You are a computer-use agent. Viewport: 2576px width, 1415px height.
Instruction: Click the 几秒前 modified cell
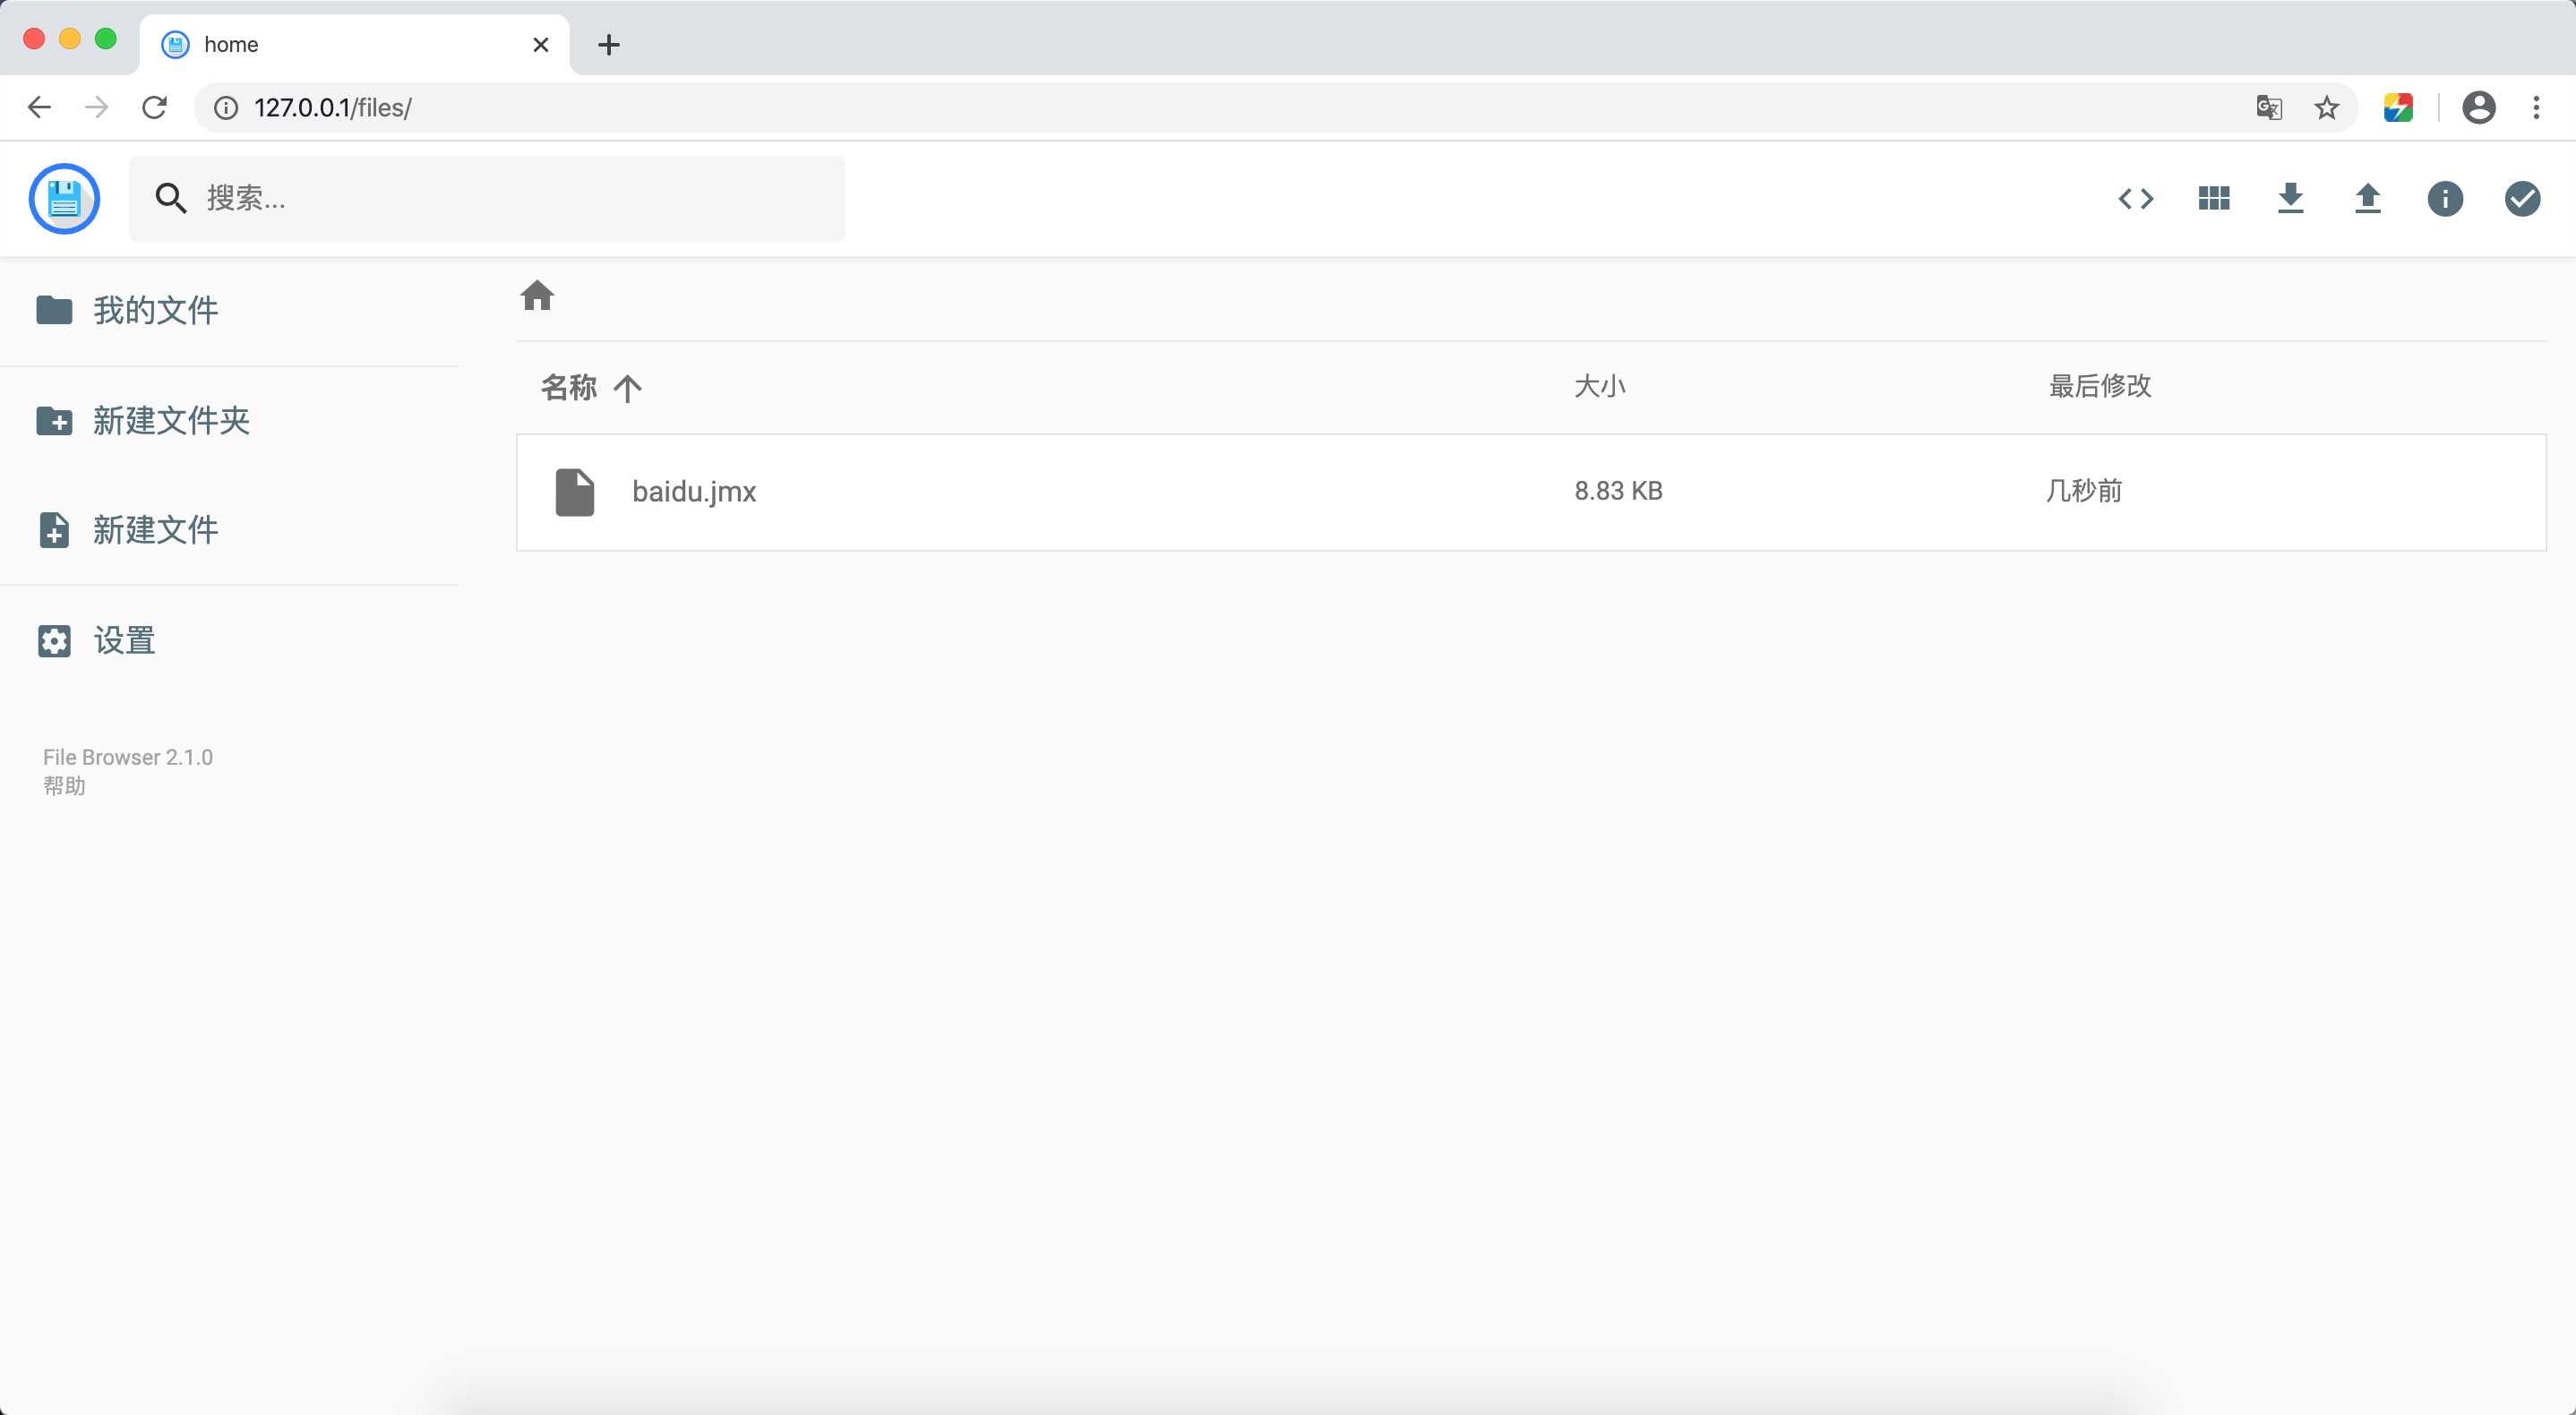tap(2083, 491)
